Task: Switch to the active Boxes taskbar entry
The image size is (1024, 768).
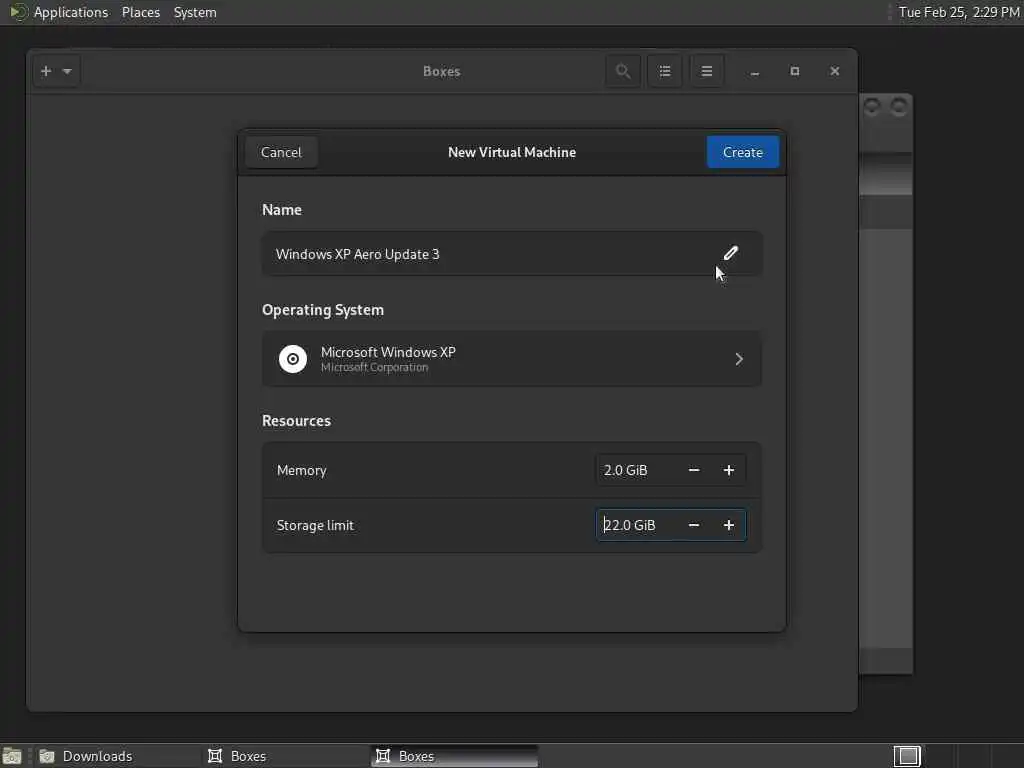Action: [x=455, y=756]
